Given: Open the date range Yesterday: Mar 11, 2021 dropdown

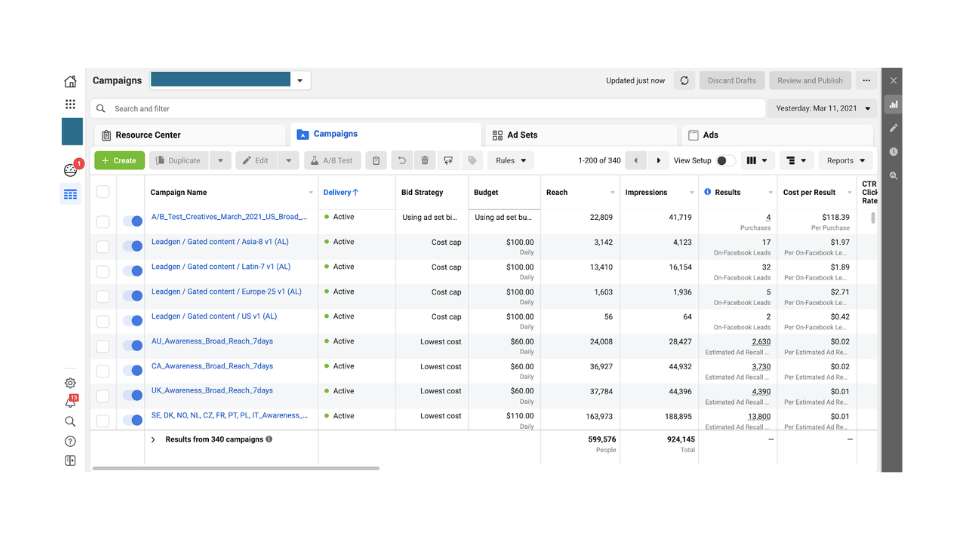Looking at the screenshot, I should click(822, 108).
